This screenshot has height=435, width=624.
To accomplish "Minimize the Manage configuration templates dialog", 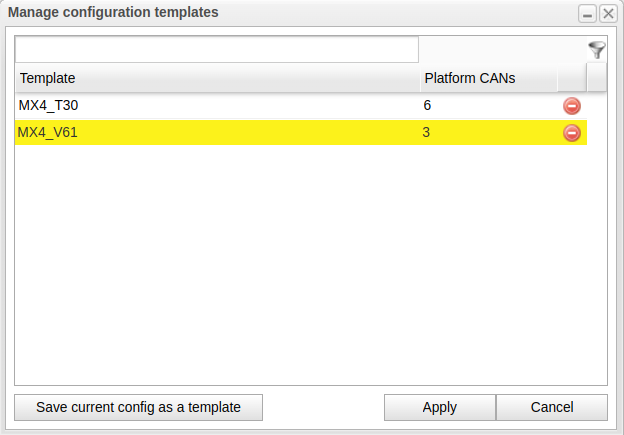I will pyautogui.click(x=588, y=13).
